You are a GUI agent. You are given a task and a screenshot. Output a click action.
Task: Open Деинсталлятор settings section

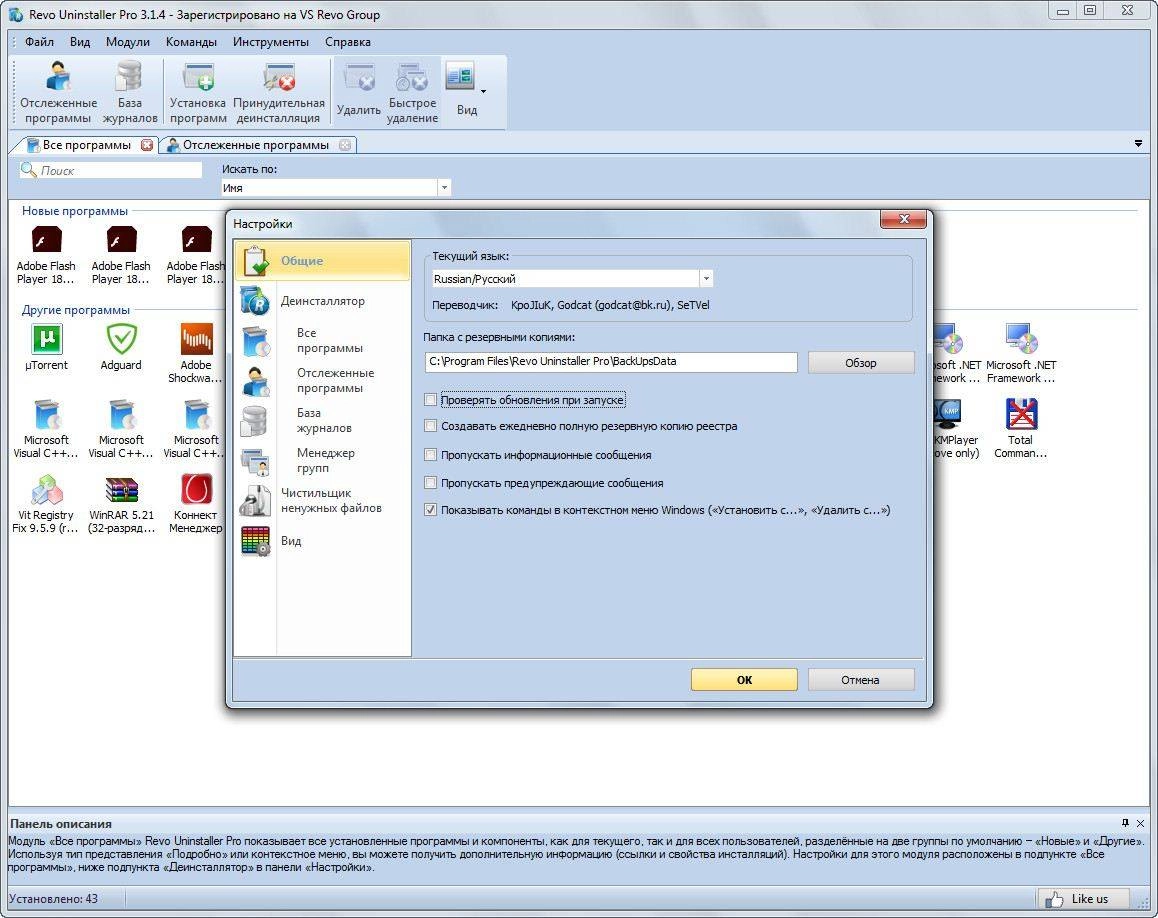[323, 301]
